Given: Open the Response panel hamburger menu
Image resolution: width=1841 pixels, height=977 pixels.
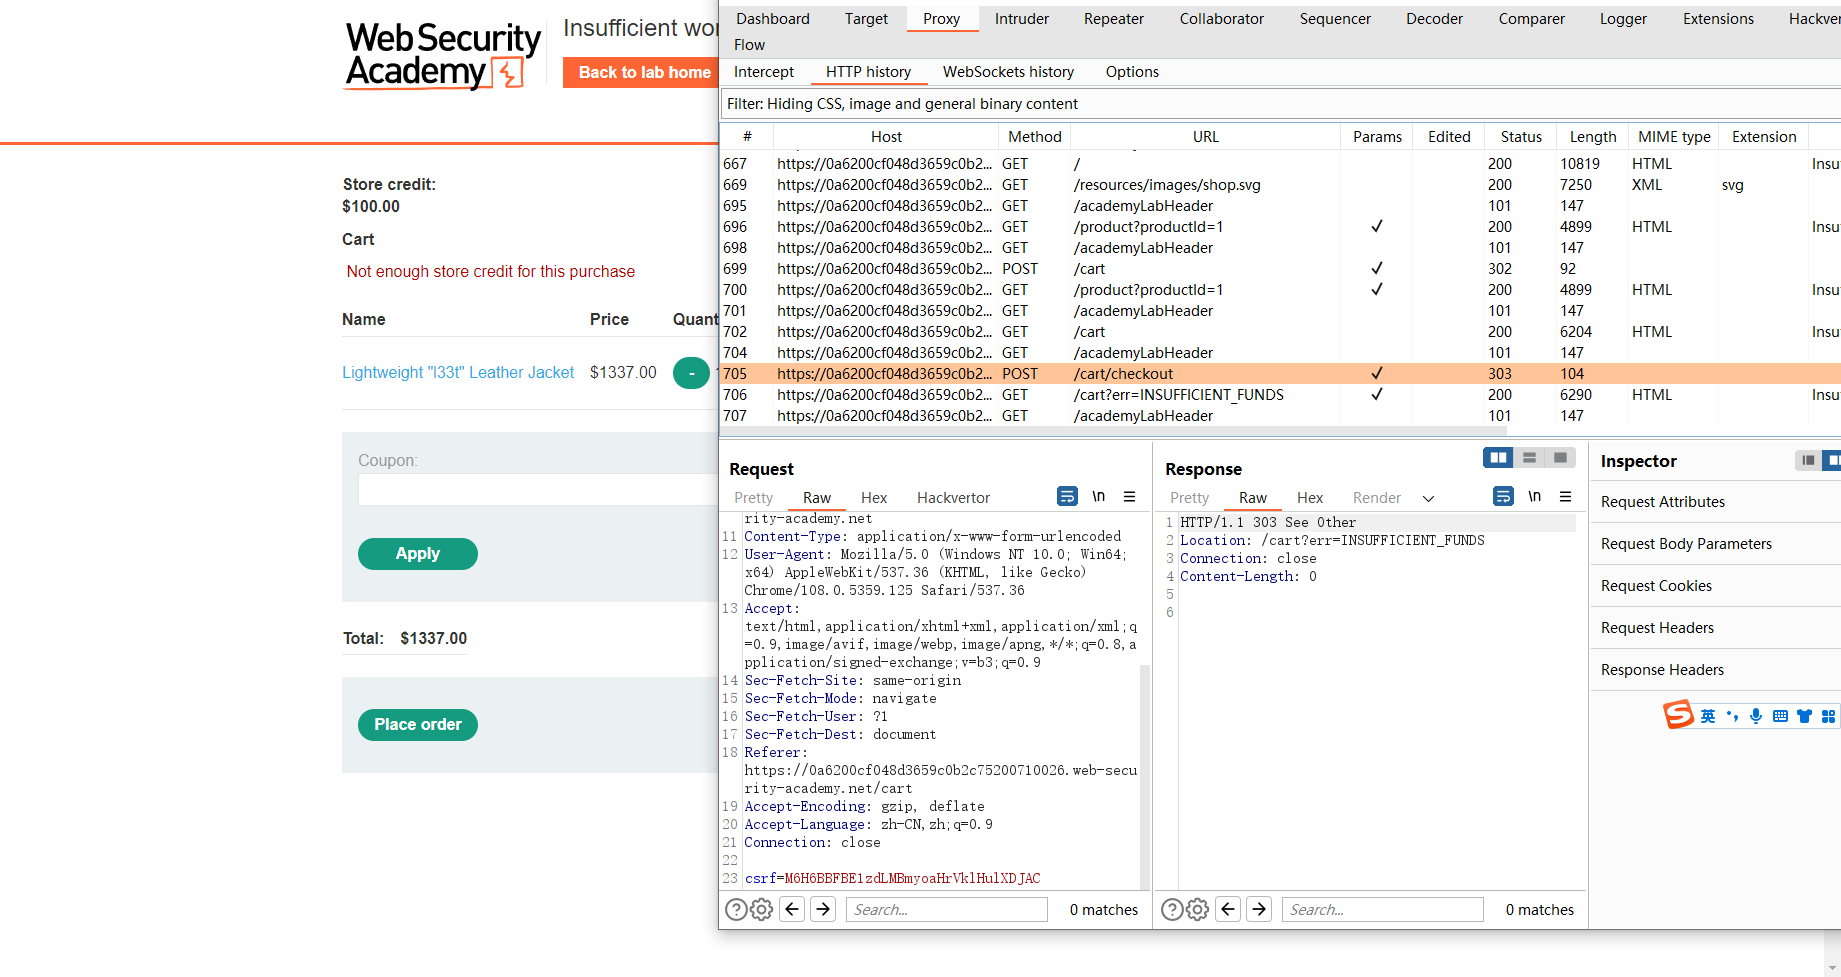Looking at the screenshot, I should pos(1565,496).
